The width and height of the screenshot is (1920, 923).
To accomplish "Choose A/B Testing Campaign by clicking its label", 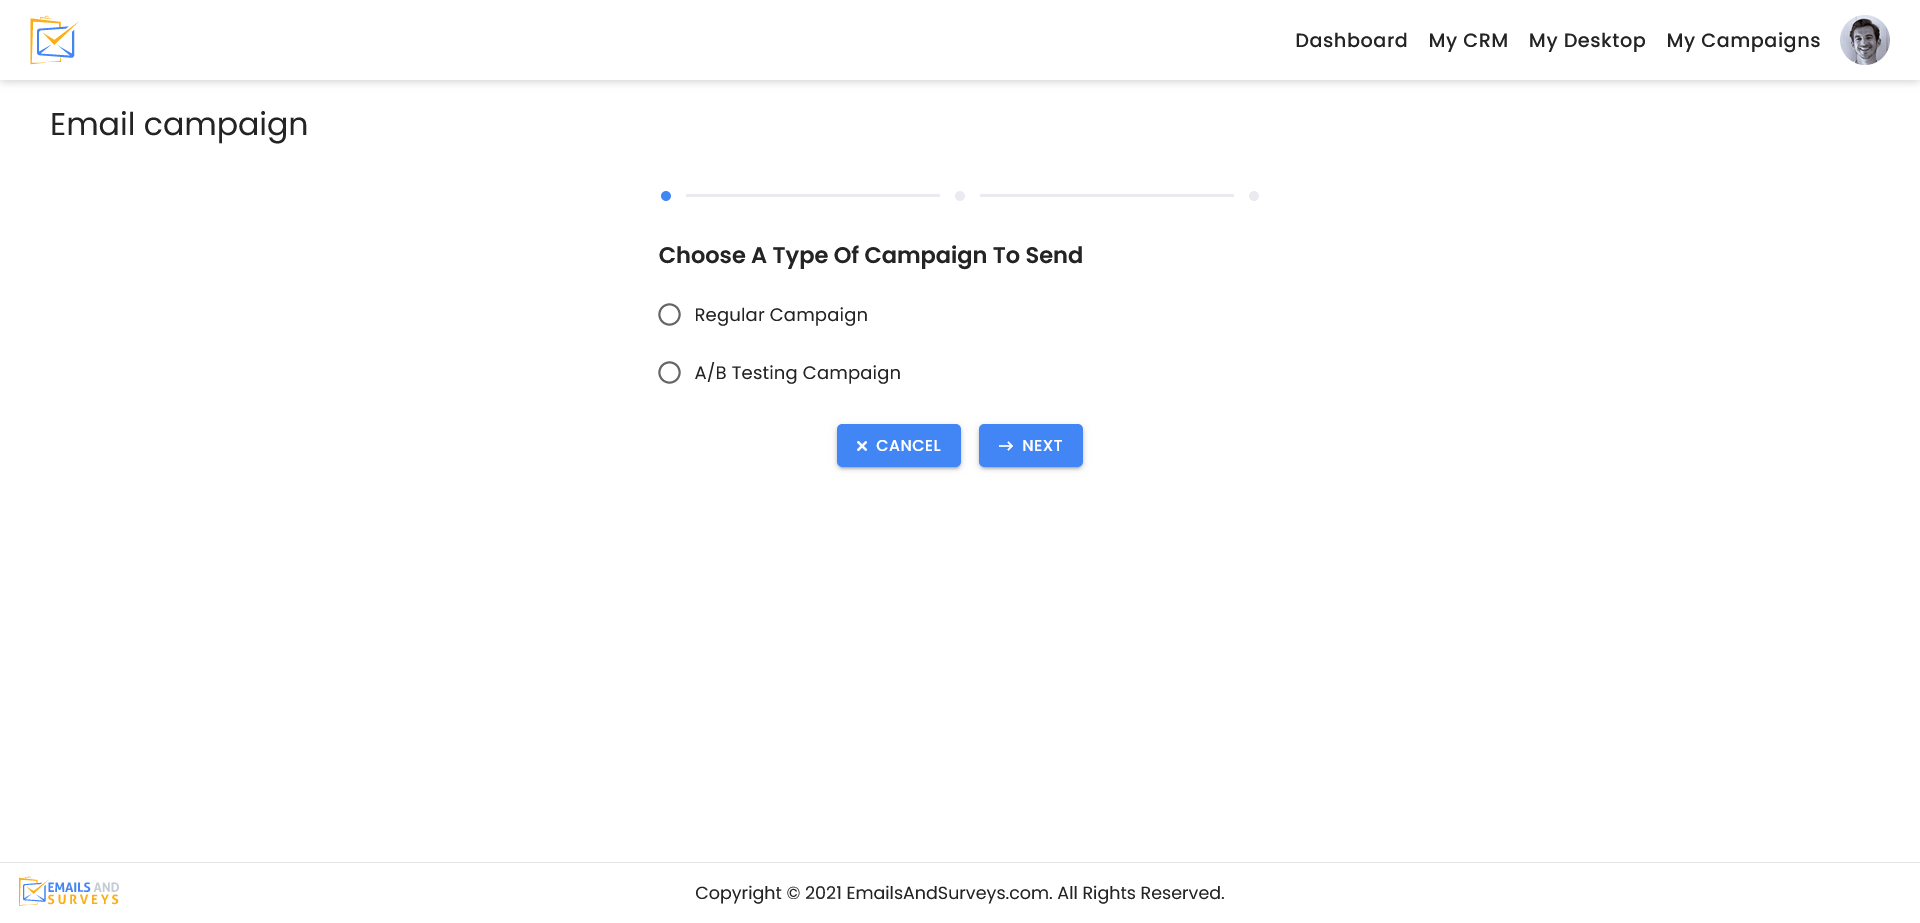I will (797, 372).
